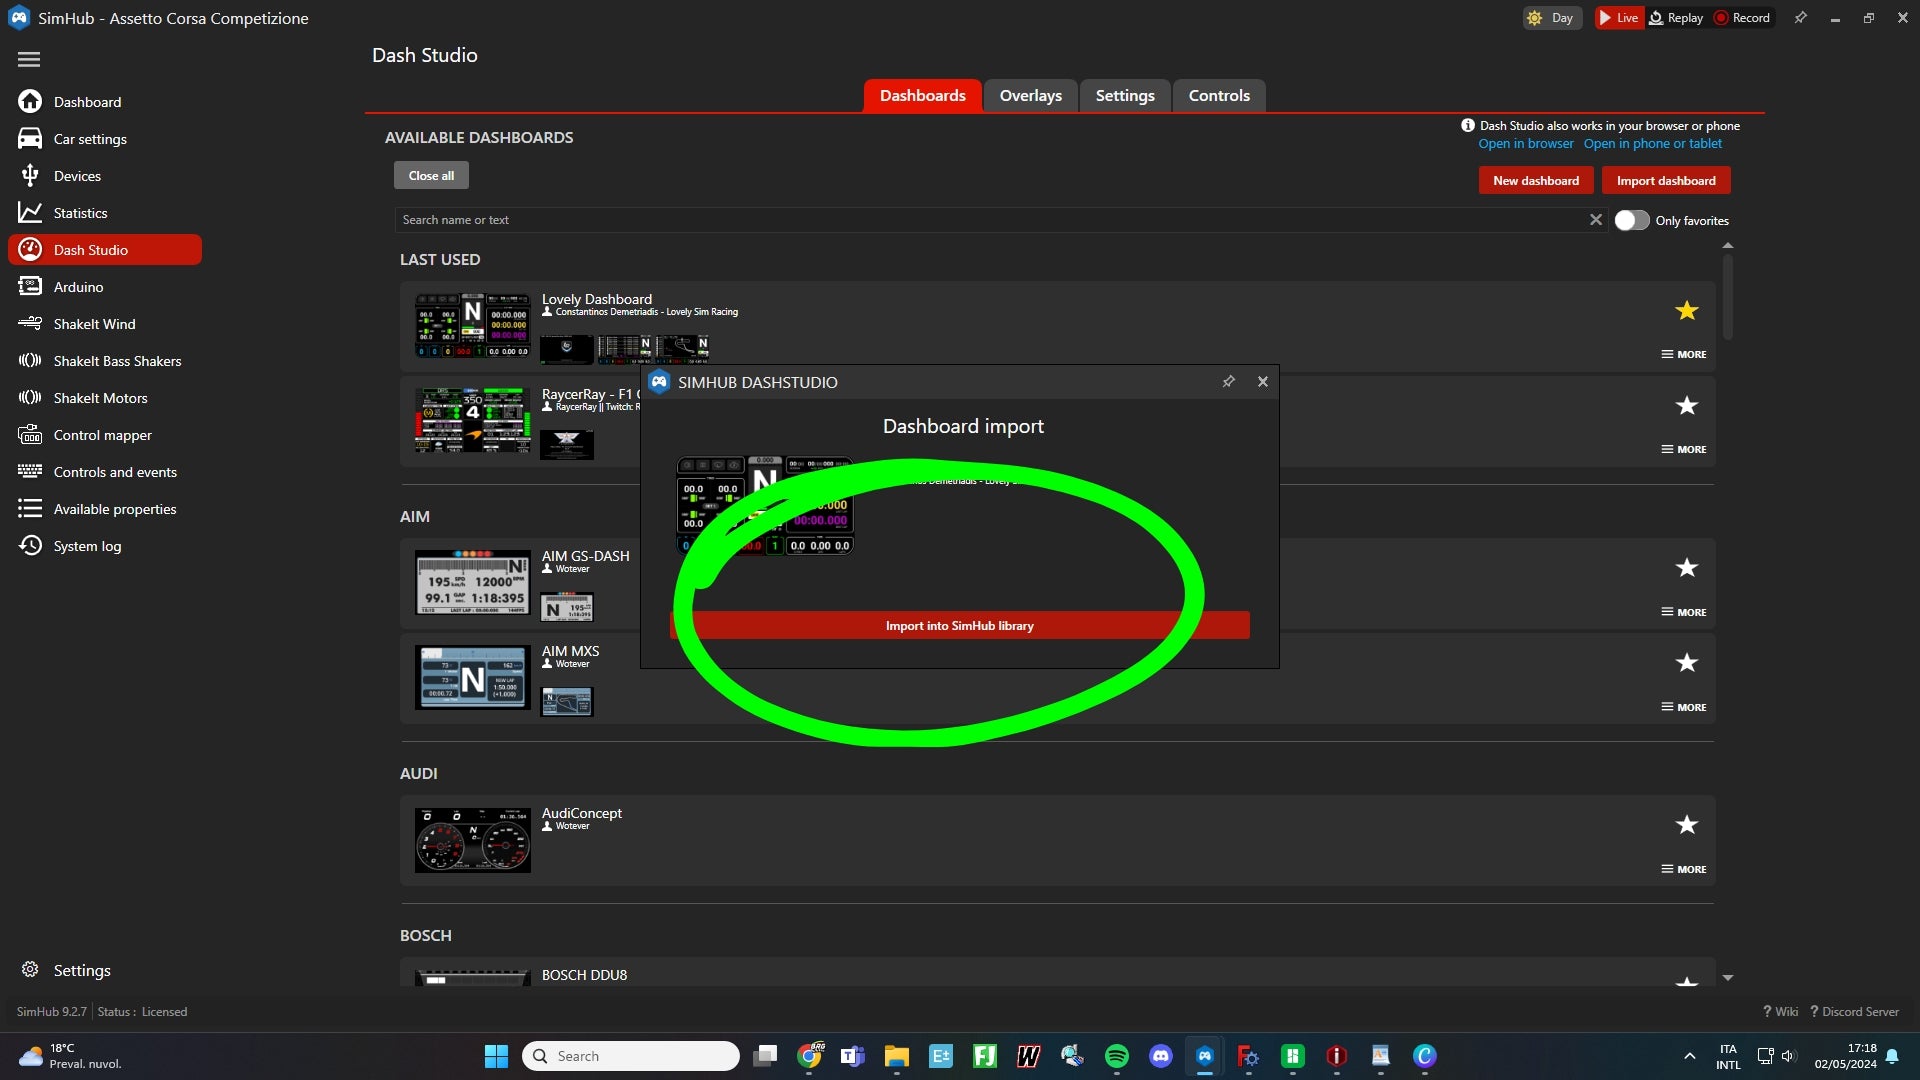Open the AudiConcept dashboard thumbnail
This screenshot has height=1080, width=1920.
tap(473, 840)
